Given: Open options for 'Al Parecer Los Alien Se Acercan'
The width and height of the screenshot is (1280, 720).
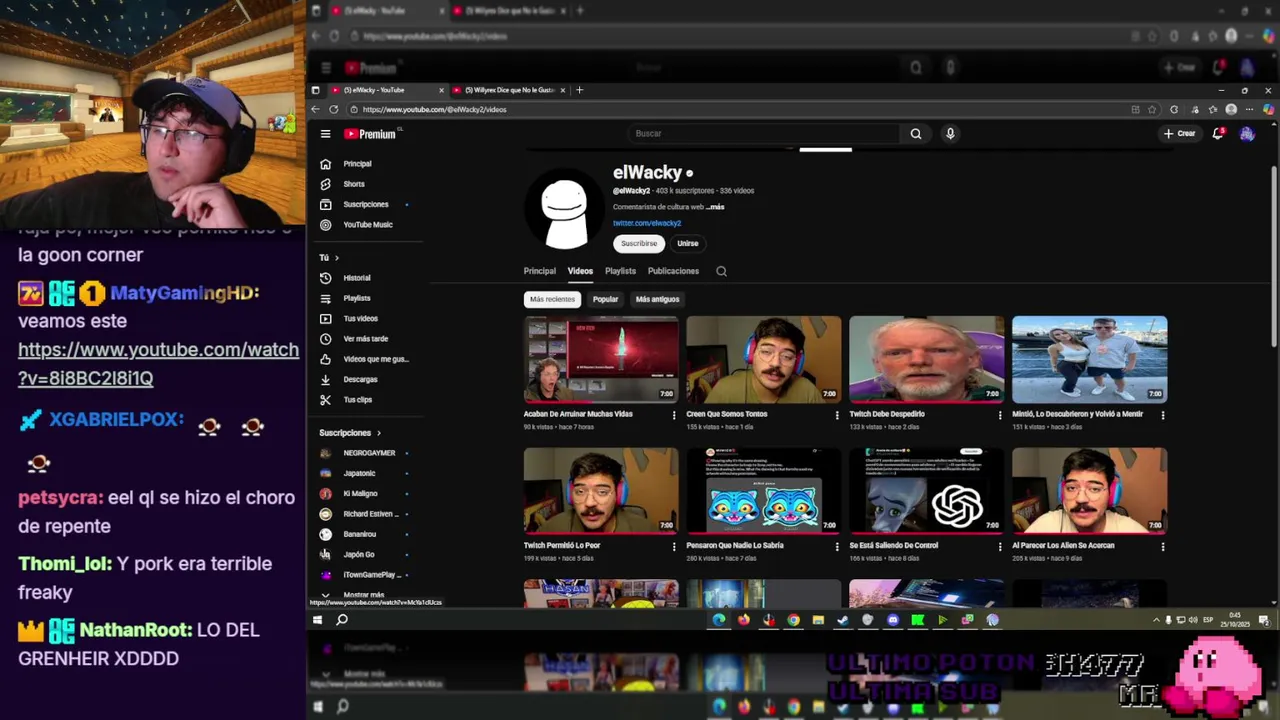Looking at the screenshot, I should click(1162, 547).
